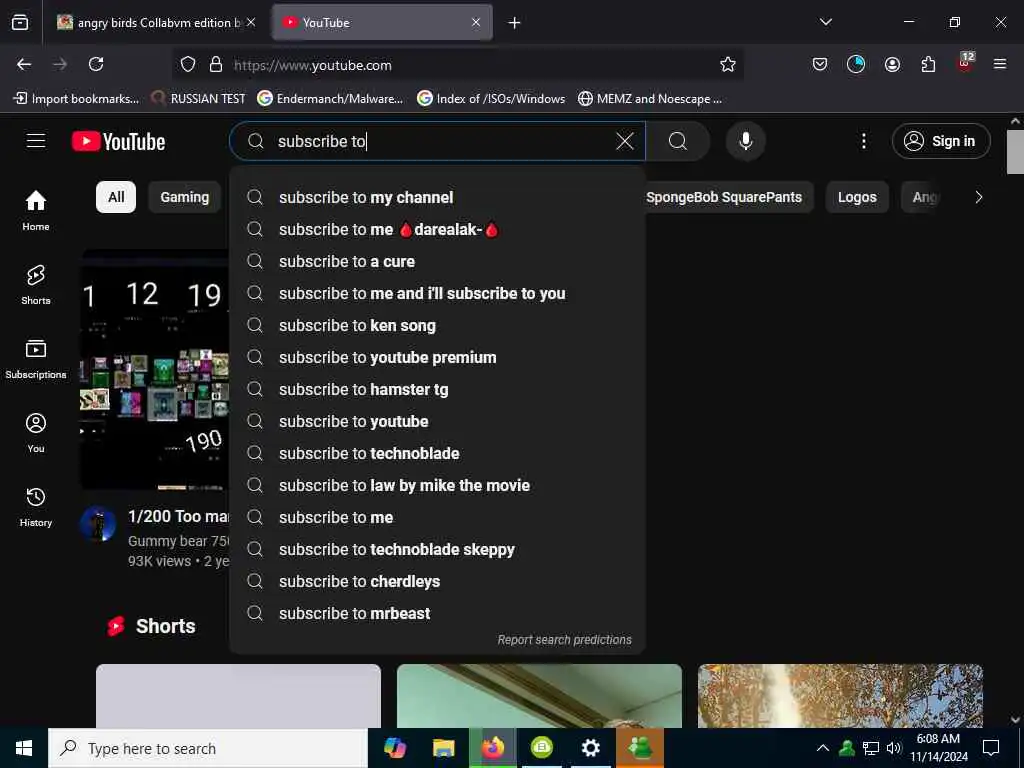
Task: Open the volume control in system tray
Action: click(894, 748)
